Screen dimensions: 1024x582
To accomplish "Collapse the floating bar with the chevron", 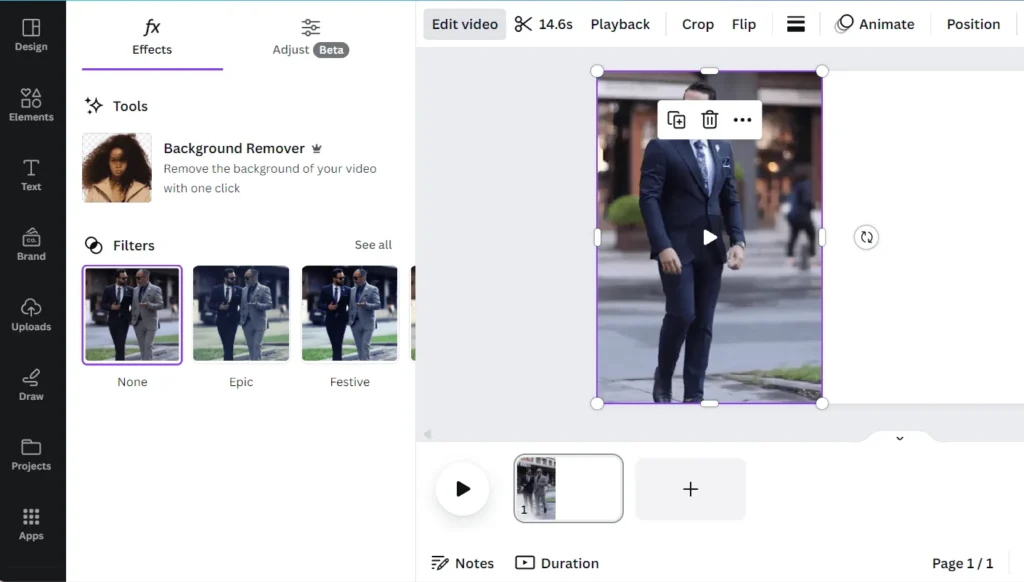I will (x=898, y=438).
